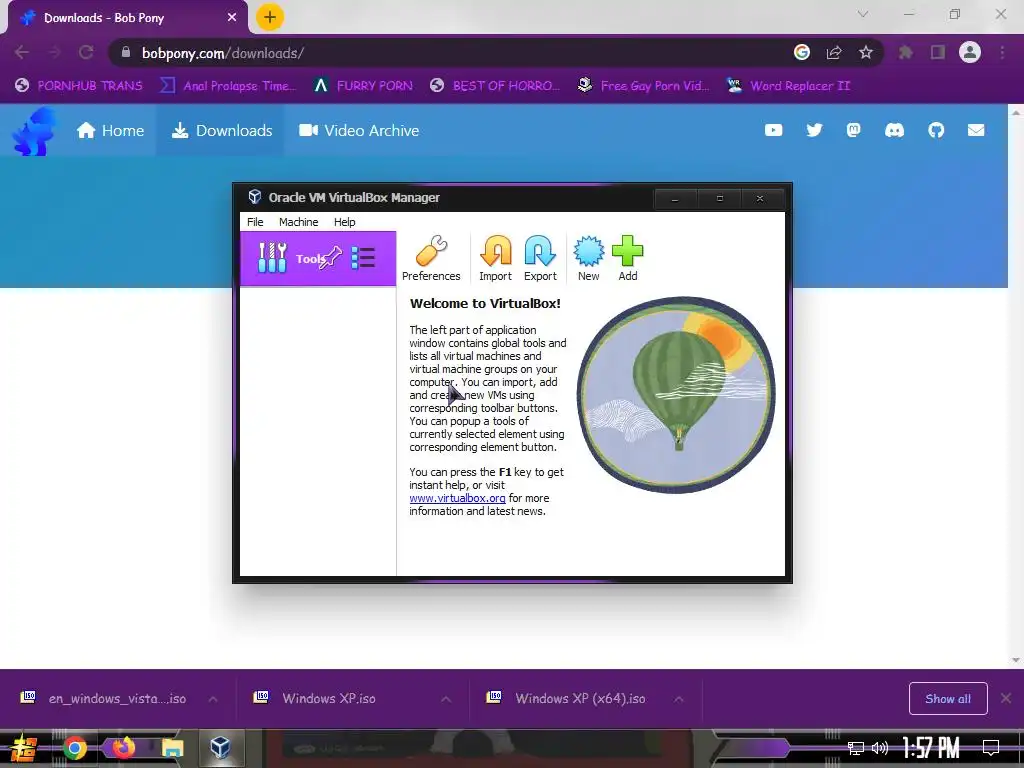1024x768 pixels.
Task: Bookmark this page with star icon
Action: point(866,52)
